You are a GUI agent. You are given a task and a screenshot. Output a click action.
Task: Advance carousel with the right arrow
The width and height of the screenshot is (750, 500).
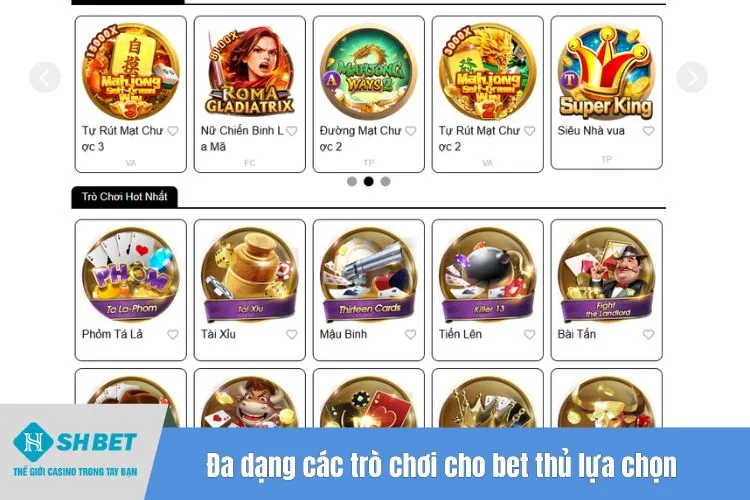pyautogui.click(x=692, y=77)
